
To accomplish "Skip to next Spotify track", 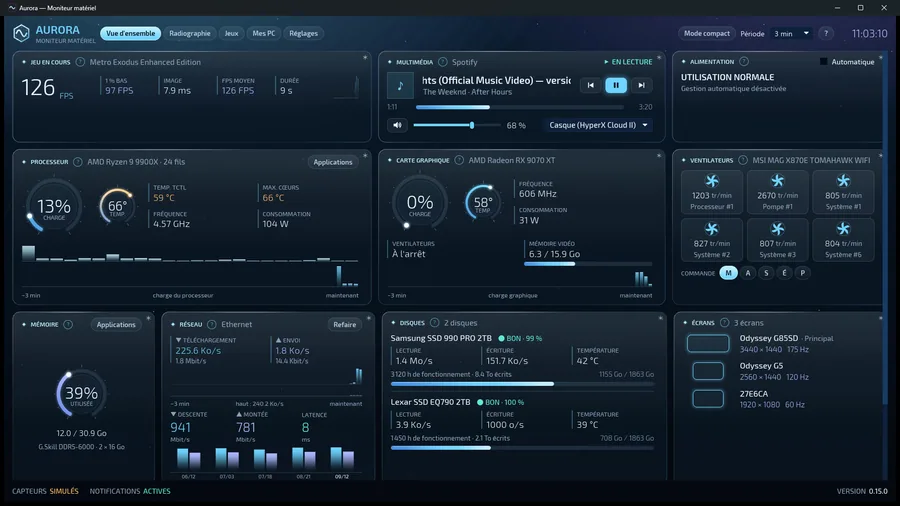I will coord(641,85).
